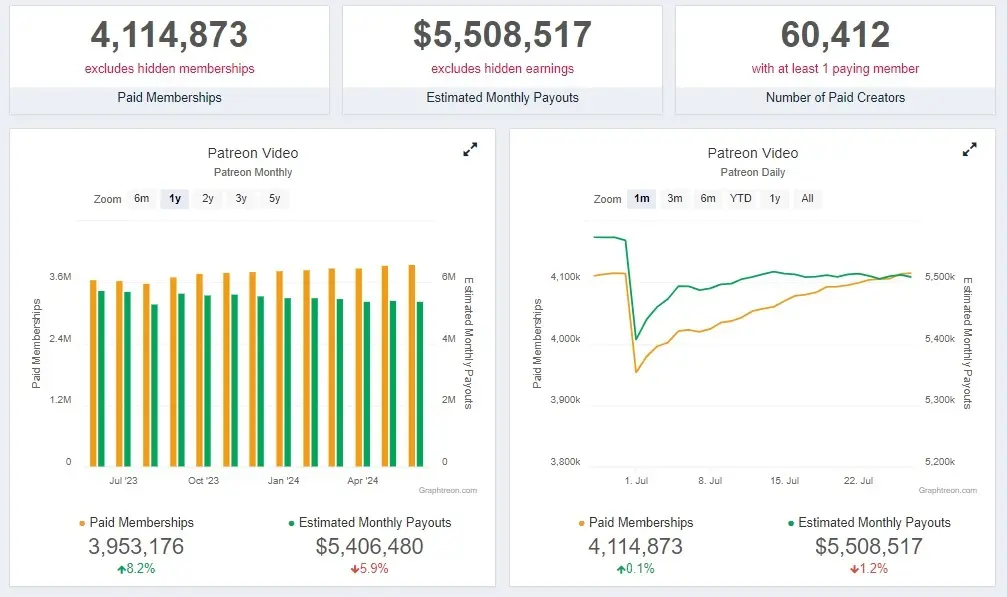Select the All range on the daily chart

[x=807, y=199]
